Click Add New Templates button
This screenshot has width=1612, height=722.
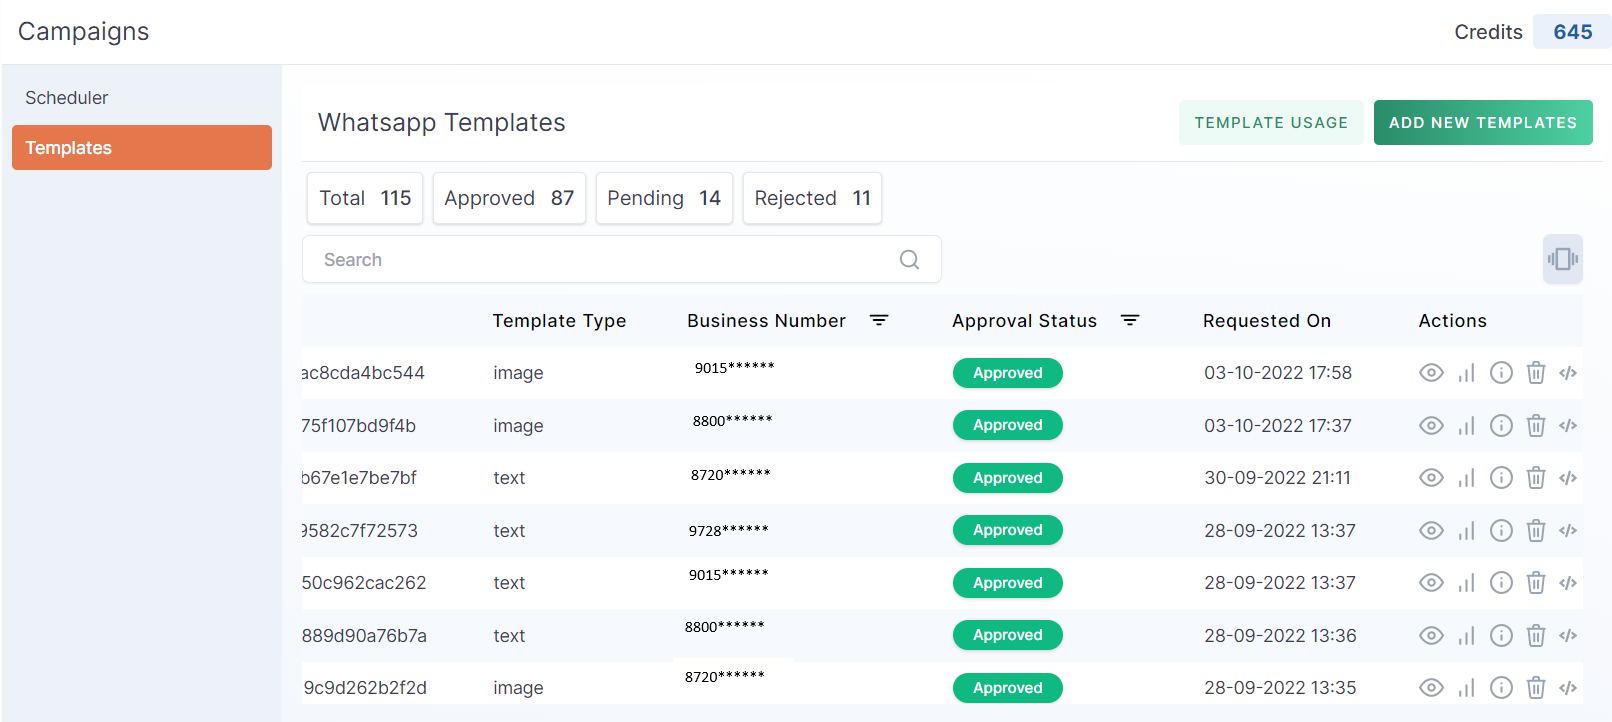[x=1483, y=123]
